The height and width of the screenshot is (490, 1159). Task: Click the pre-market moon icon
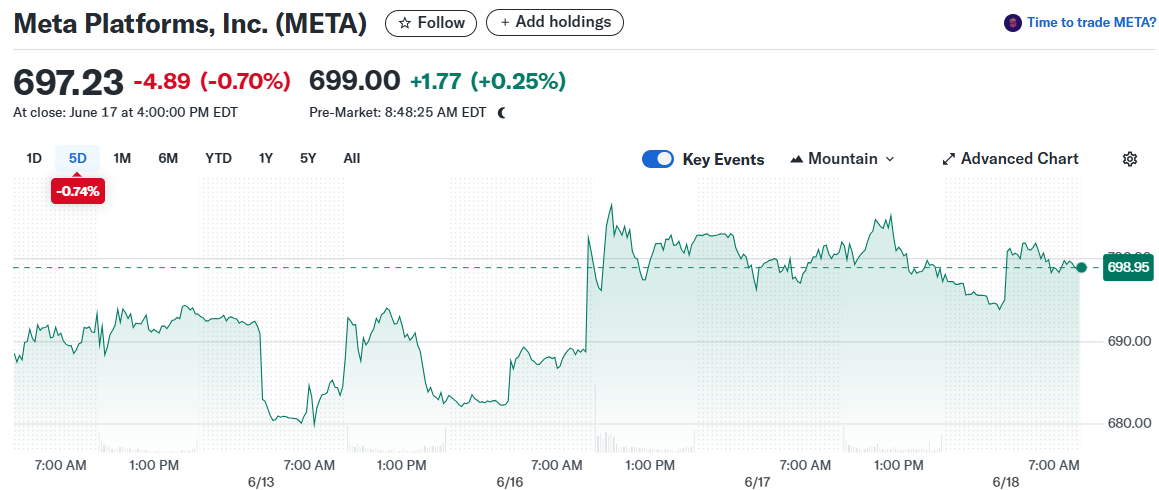pos(502,113)
